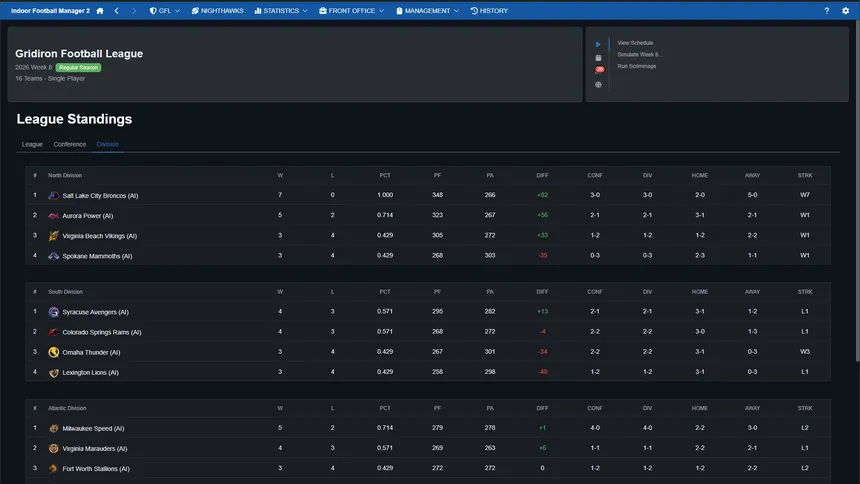The image size is (860, 484).
Task: Go to the home screen icon
Action: (x=100, y=10)
